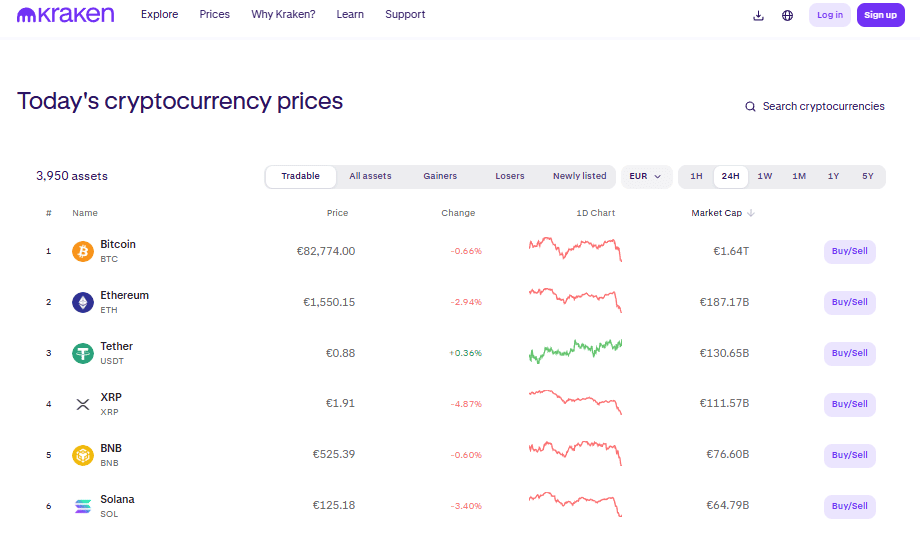Click Buy/Sell for BNB
Viewport: 920px width, 543px height.
click(x=850, y=456)
